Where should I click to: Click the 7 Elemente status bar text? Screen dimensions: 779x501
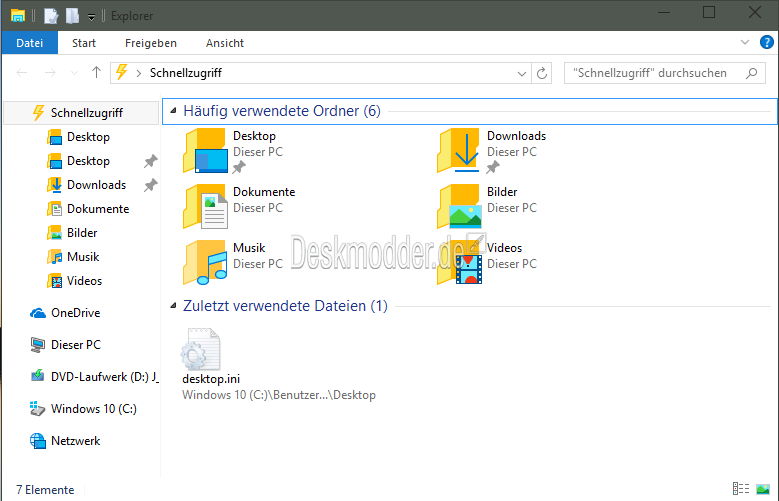point(45,490)
